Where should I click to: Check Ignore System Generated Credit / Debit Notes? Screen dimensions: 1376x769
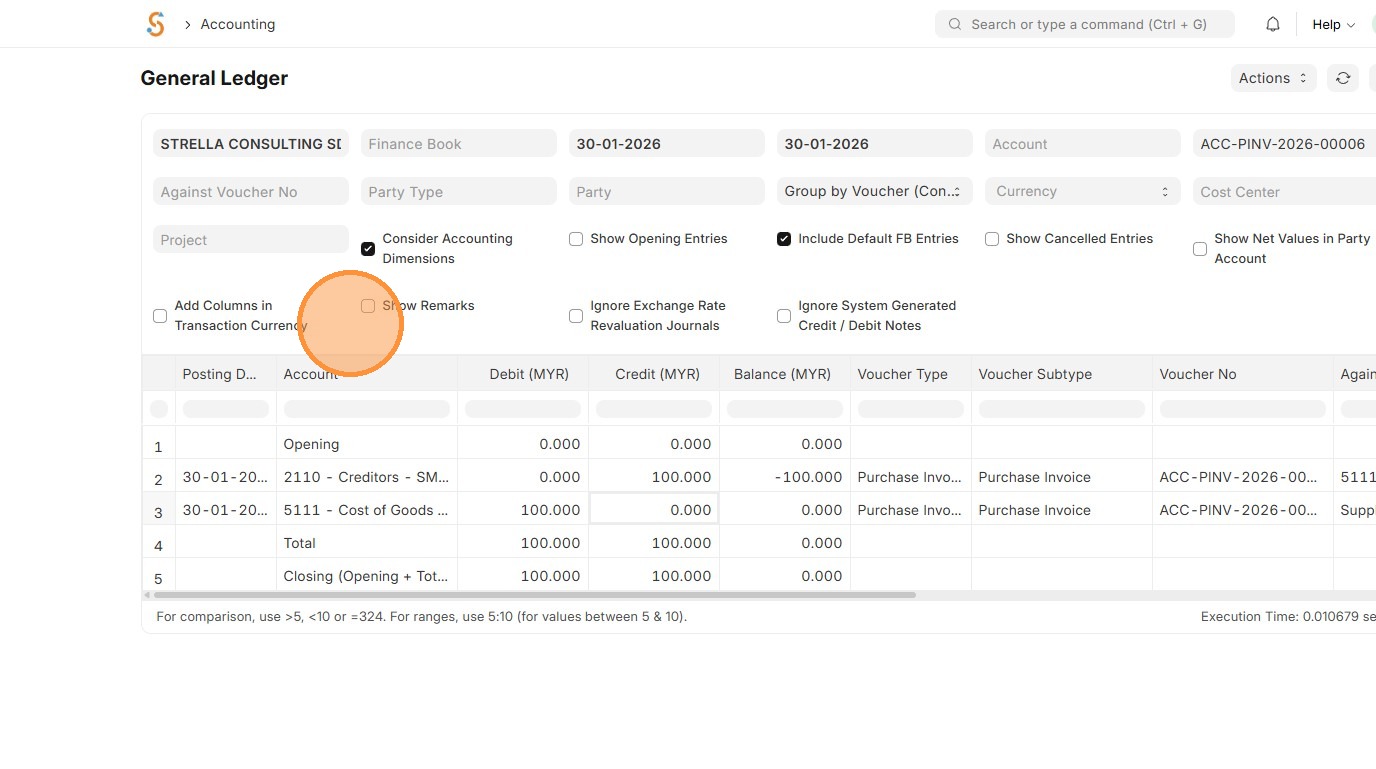[784, 316]
